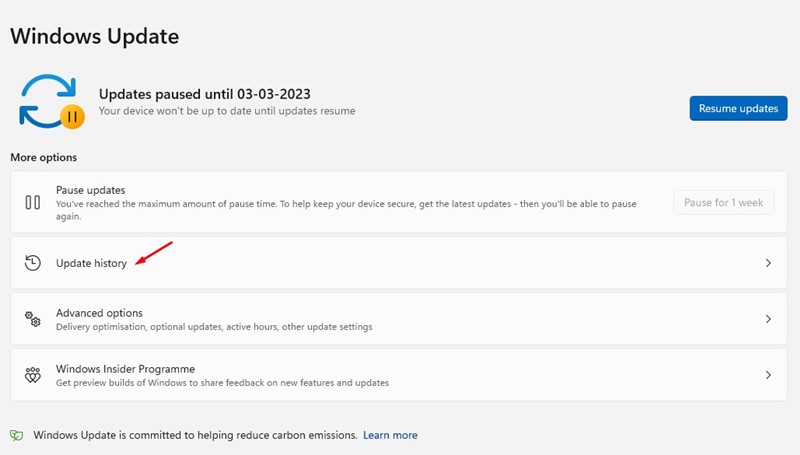The image size is (800, 455).
Task: Click the Delivery optimisation description text
Action: click(214, 326)
